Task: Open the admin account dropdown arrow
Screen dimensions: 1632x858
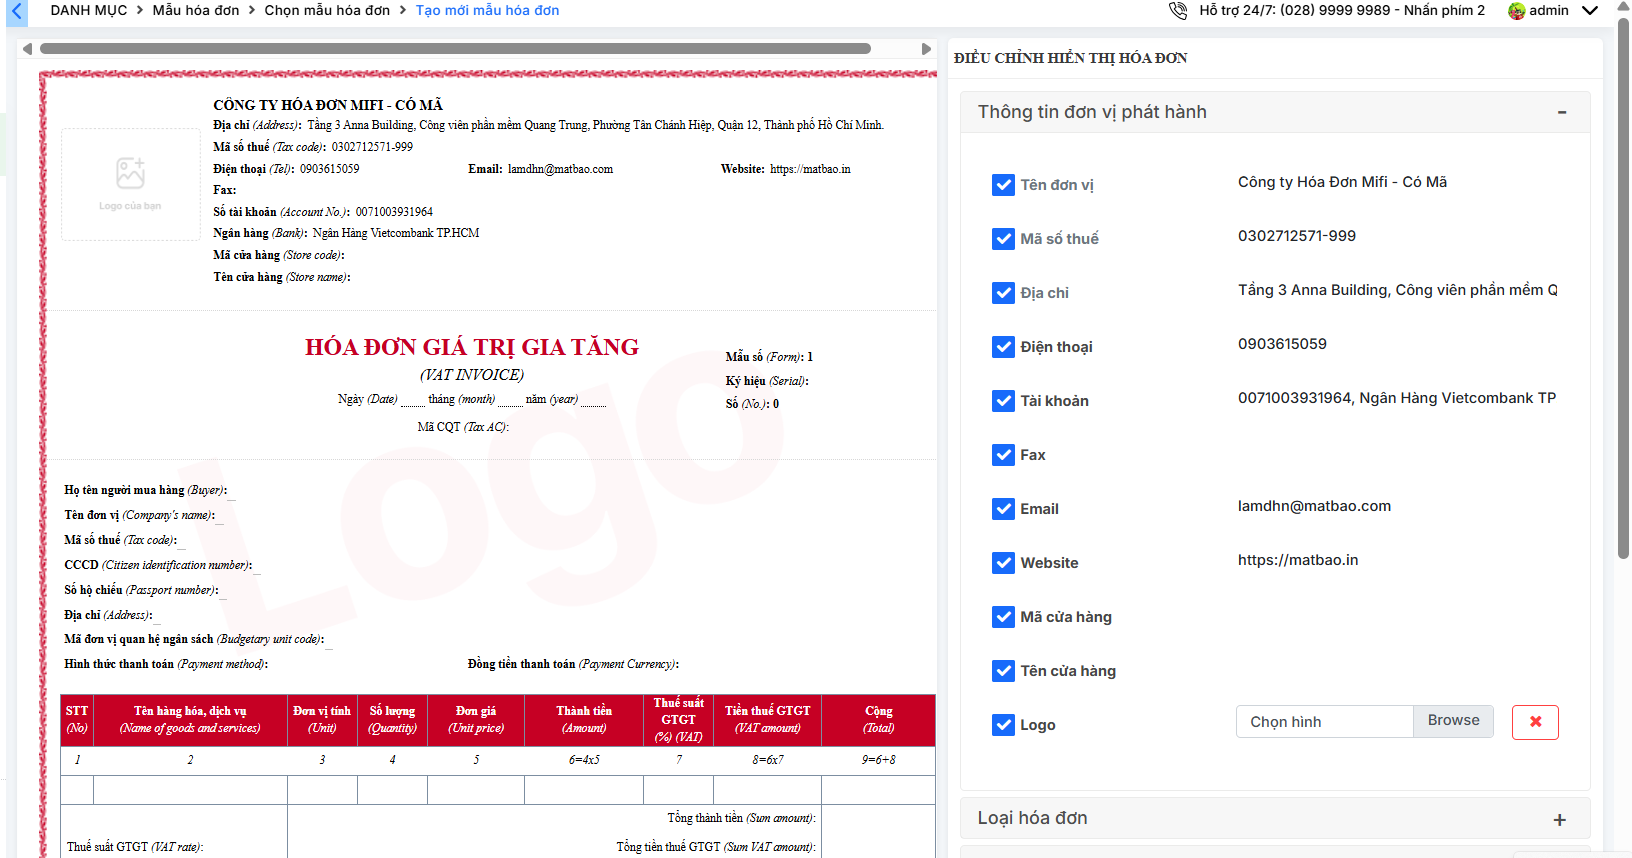Action: click(x=1590, y=11)
